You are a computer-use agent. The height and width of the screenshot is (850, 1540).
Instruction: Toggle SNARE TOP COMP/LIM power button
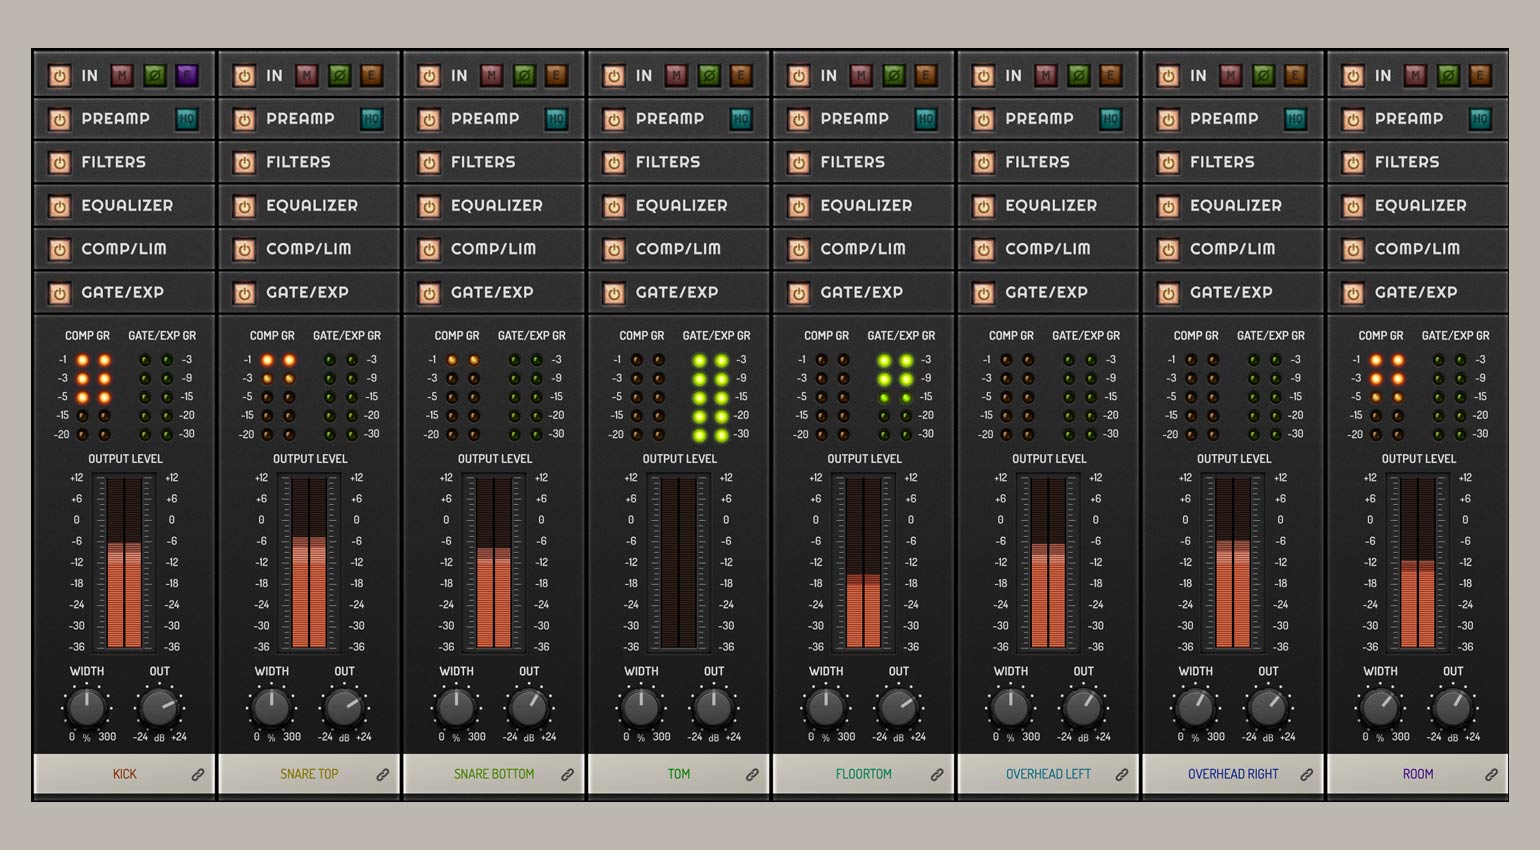click(245, 250)
